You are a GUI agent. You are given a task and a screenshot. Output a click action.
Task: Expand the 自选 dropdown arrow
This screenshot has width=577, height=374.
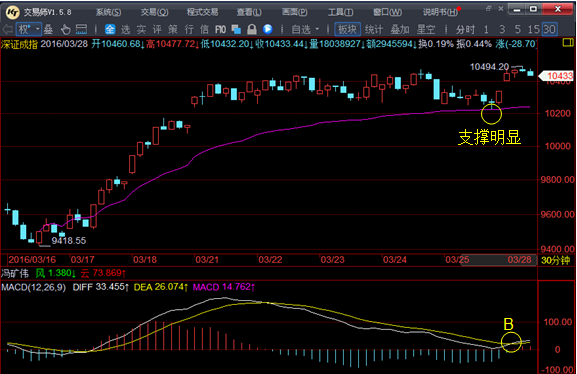[317, 29]
